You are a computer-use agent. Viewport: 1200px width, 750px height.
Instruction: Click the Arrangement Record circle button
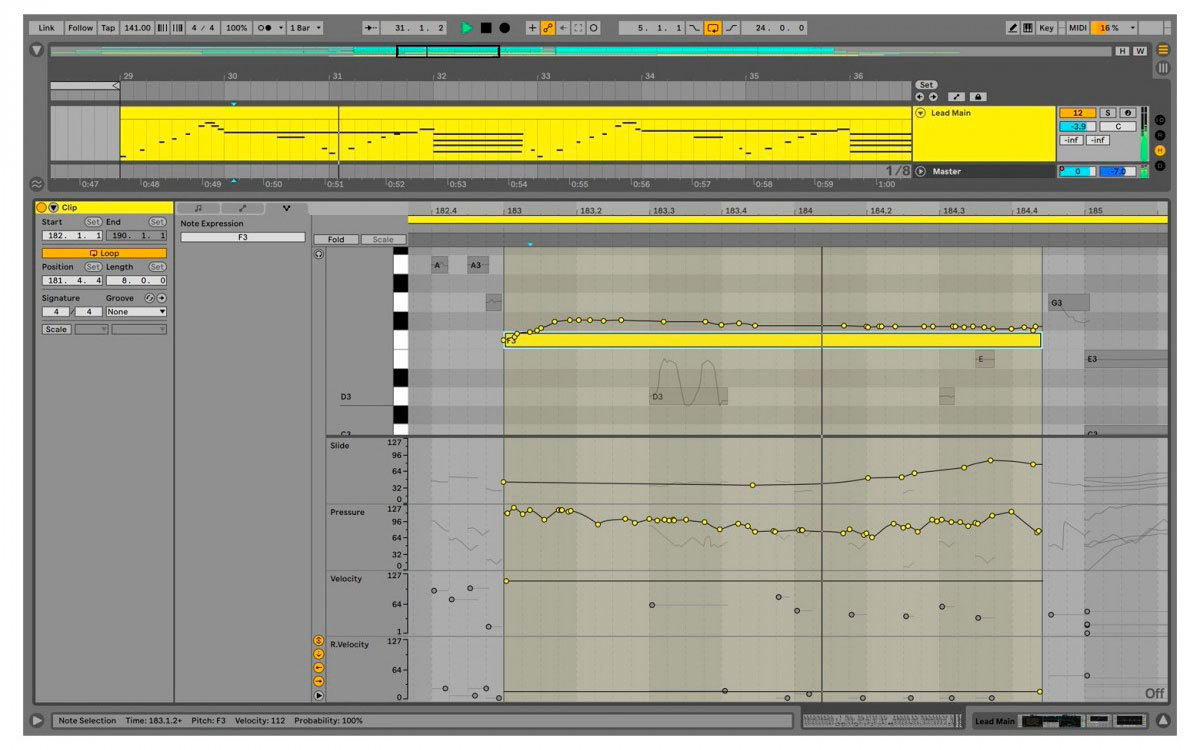point(505,28)
